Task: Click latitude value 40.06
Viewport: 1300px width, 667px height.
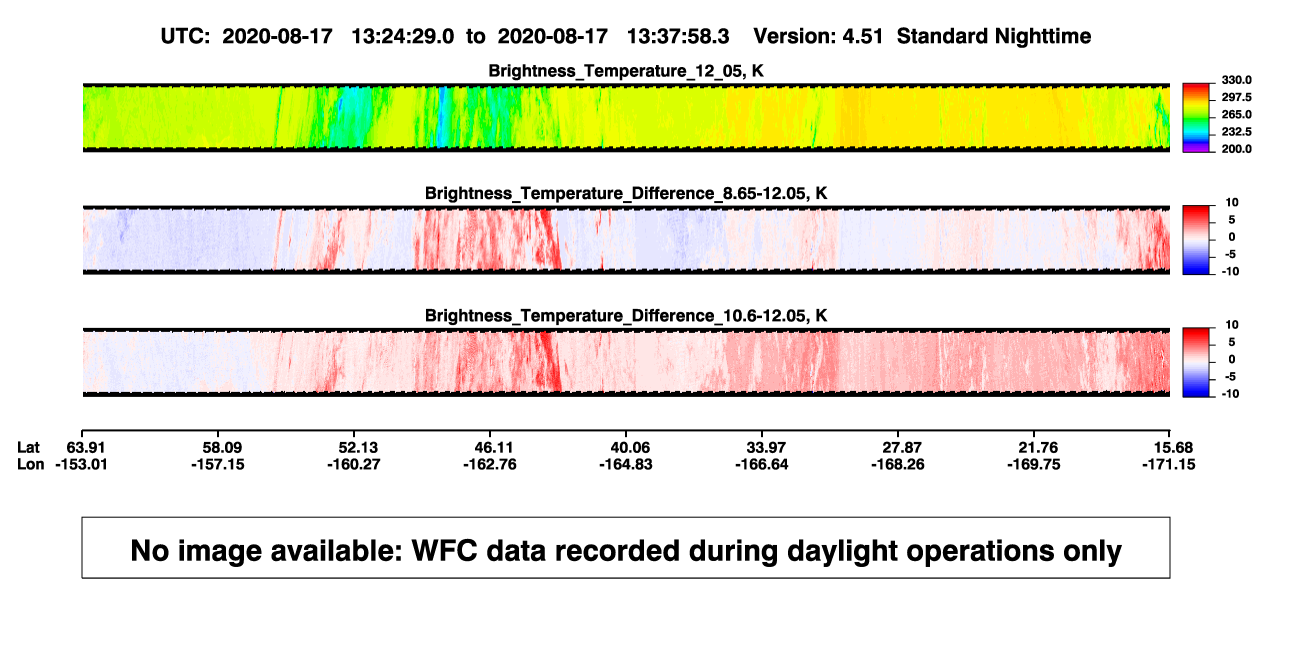Action: (x=625, y=446)
